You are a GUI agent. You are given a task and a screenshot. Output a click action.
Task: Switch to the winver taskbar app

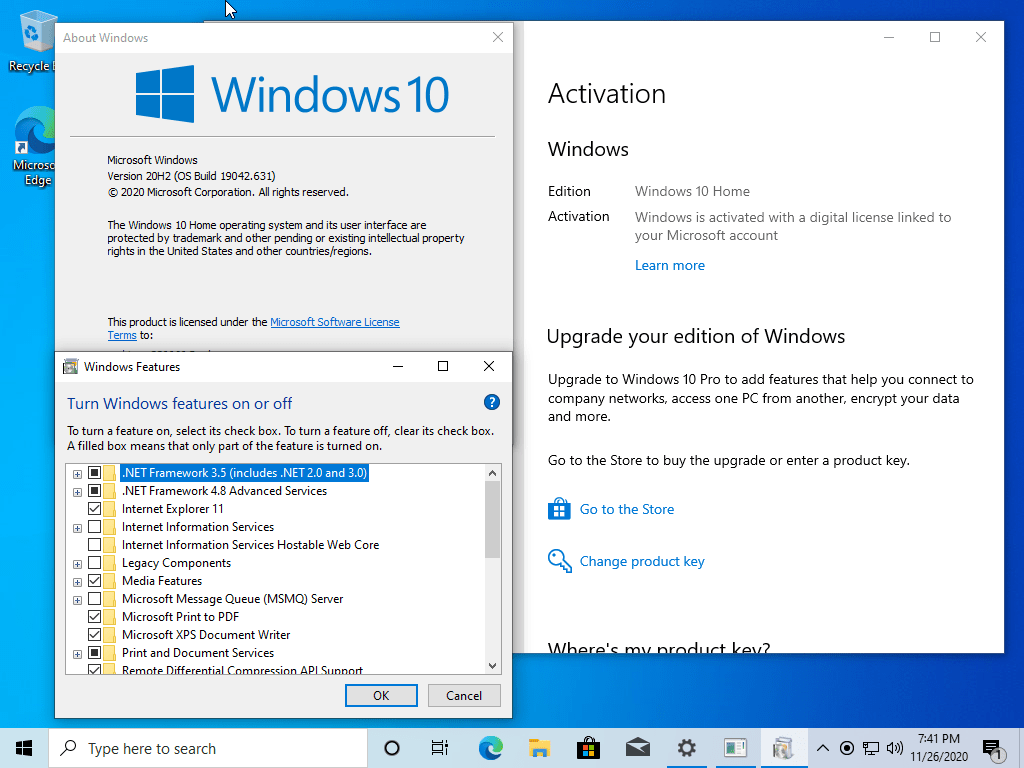(x=735, y=748)
